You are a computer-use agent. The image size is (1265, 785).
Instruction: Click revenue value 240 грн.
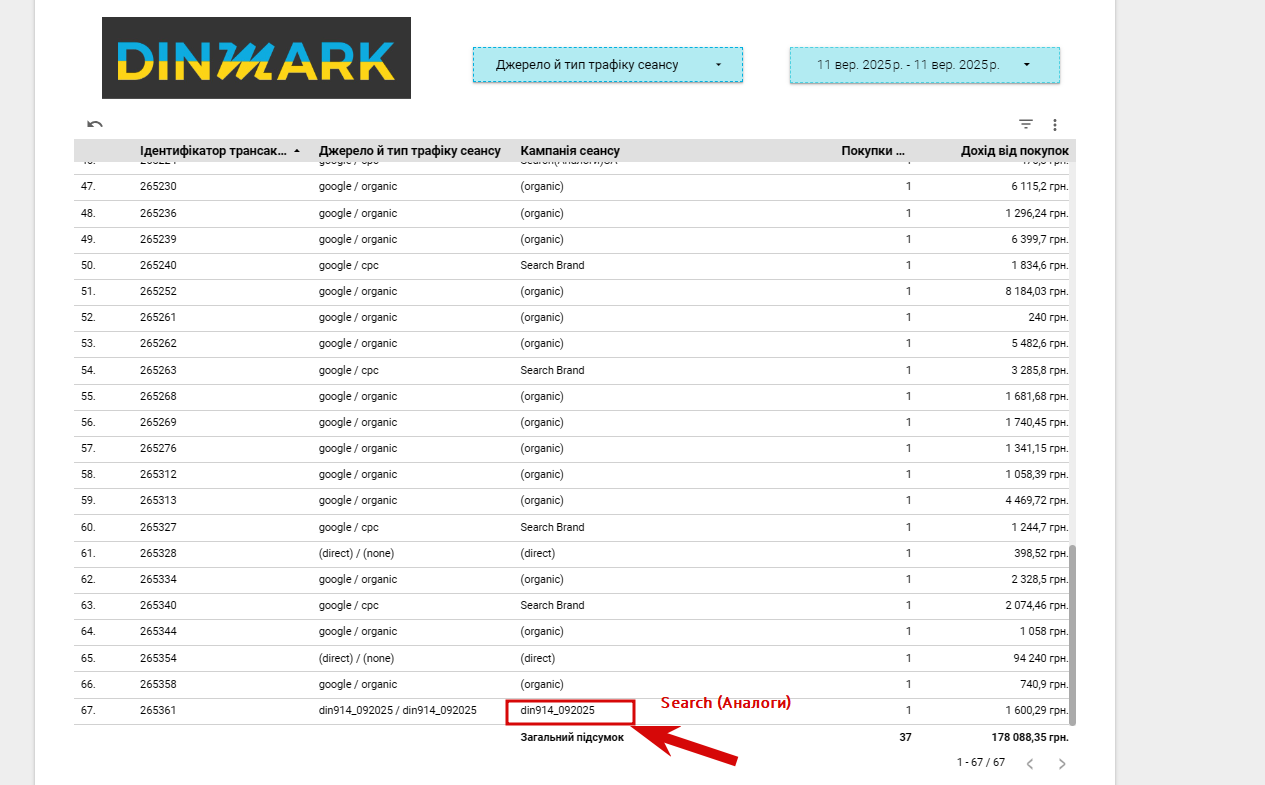(x=1048, y=317)
